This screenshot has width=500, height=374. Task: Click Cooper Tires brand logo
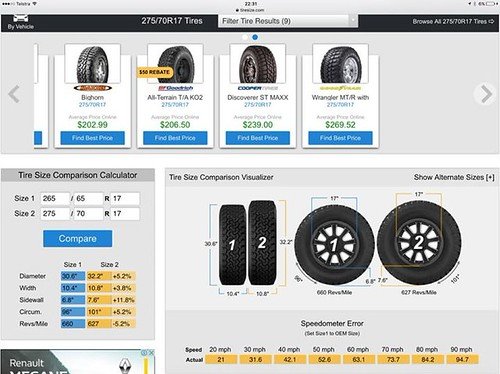[257, 88]
